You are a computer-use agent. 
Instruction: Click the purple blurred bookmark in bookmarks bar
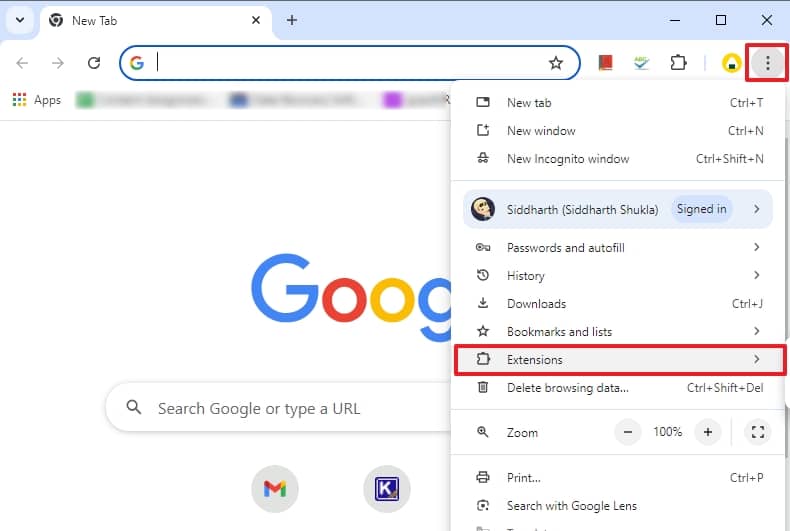pos(417,100)
